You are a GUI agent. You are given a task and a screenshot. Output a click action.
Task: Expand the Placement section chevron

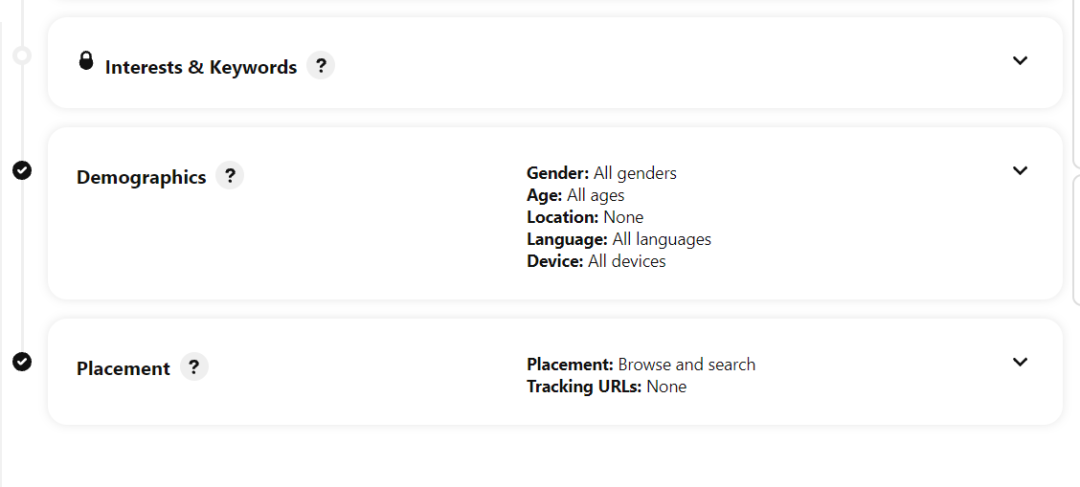(1020, 362)
